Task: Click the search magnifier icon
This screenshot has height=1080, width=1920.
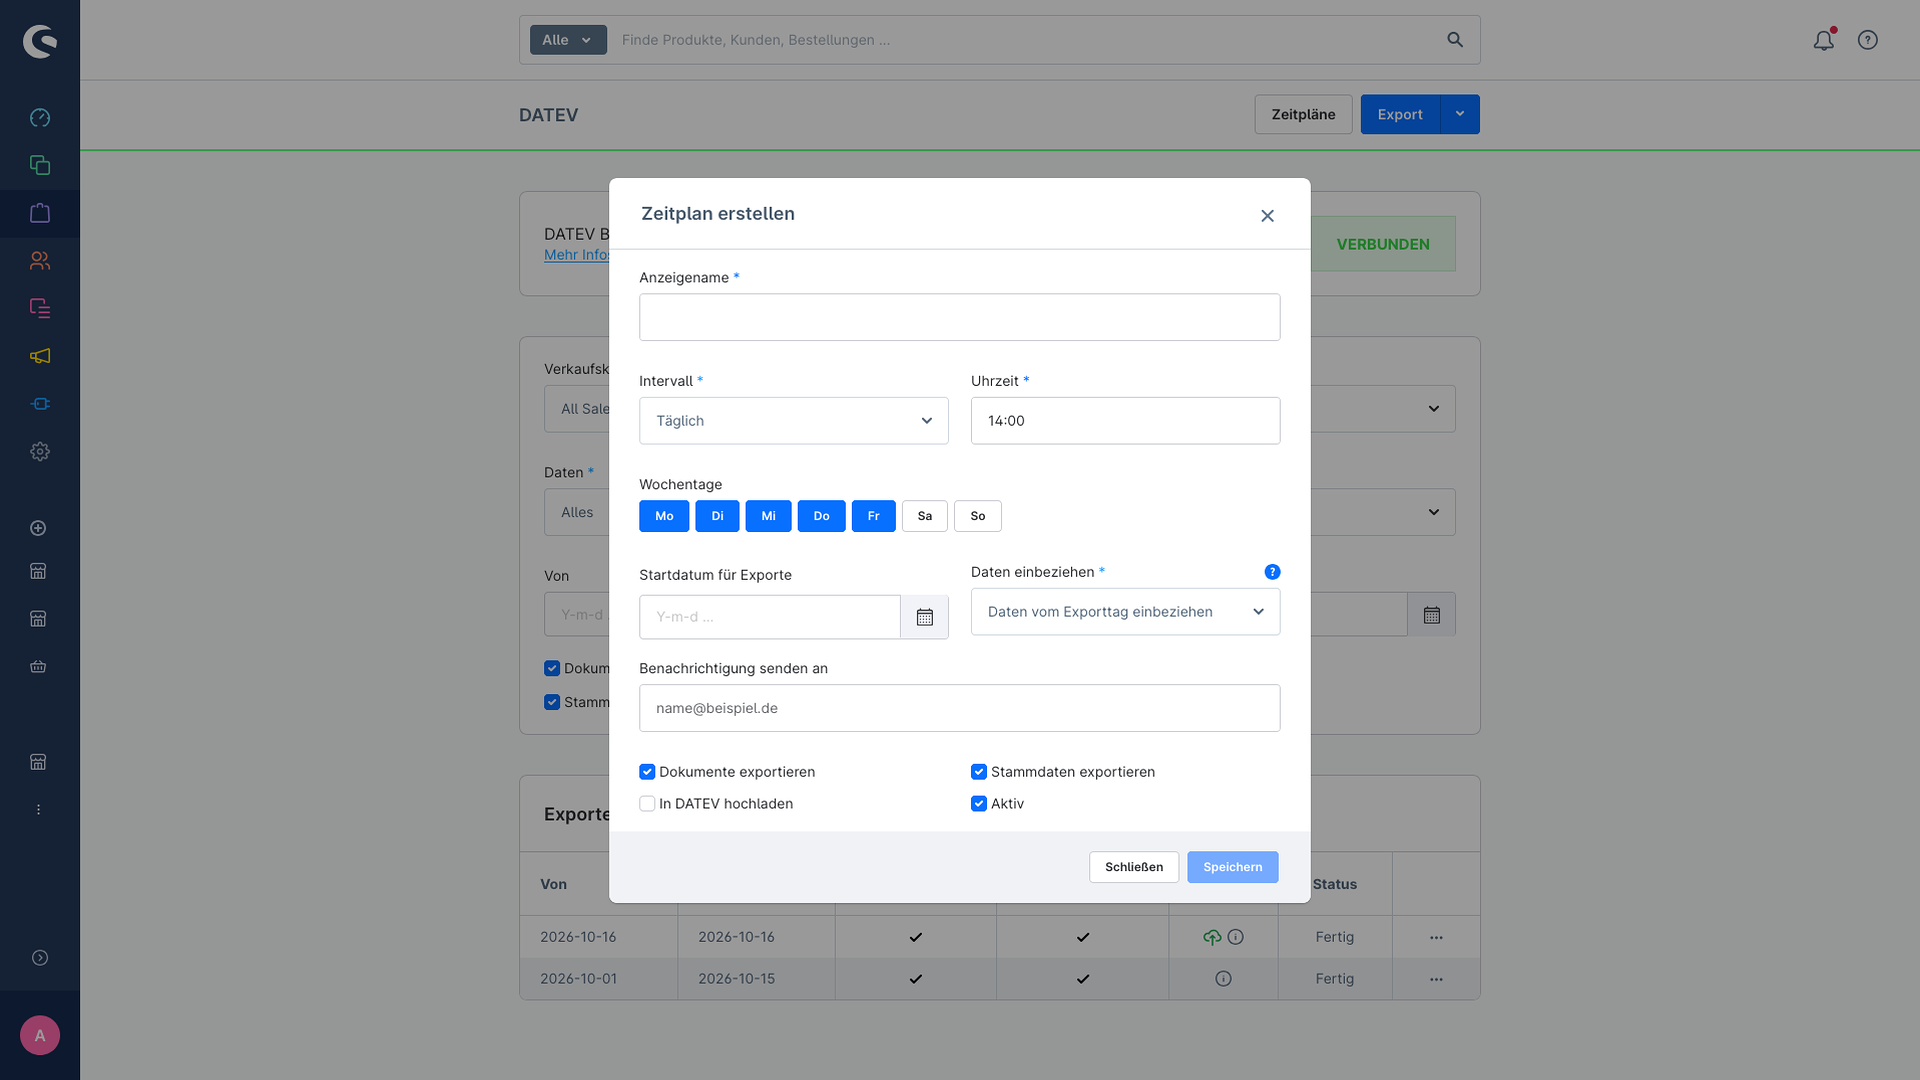Action: coord(1455,40)
